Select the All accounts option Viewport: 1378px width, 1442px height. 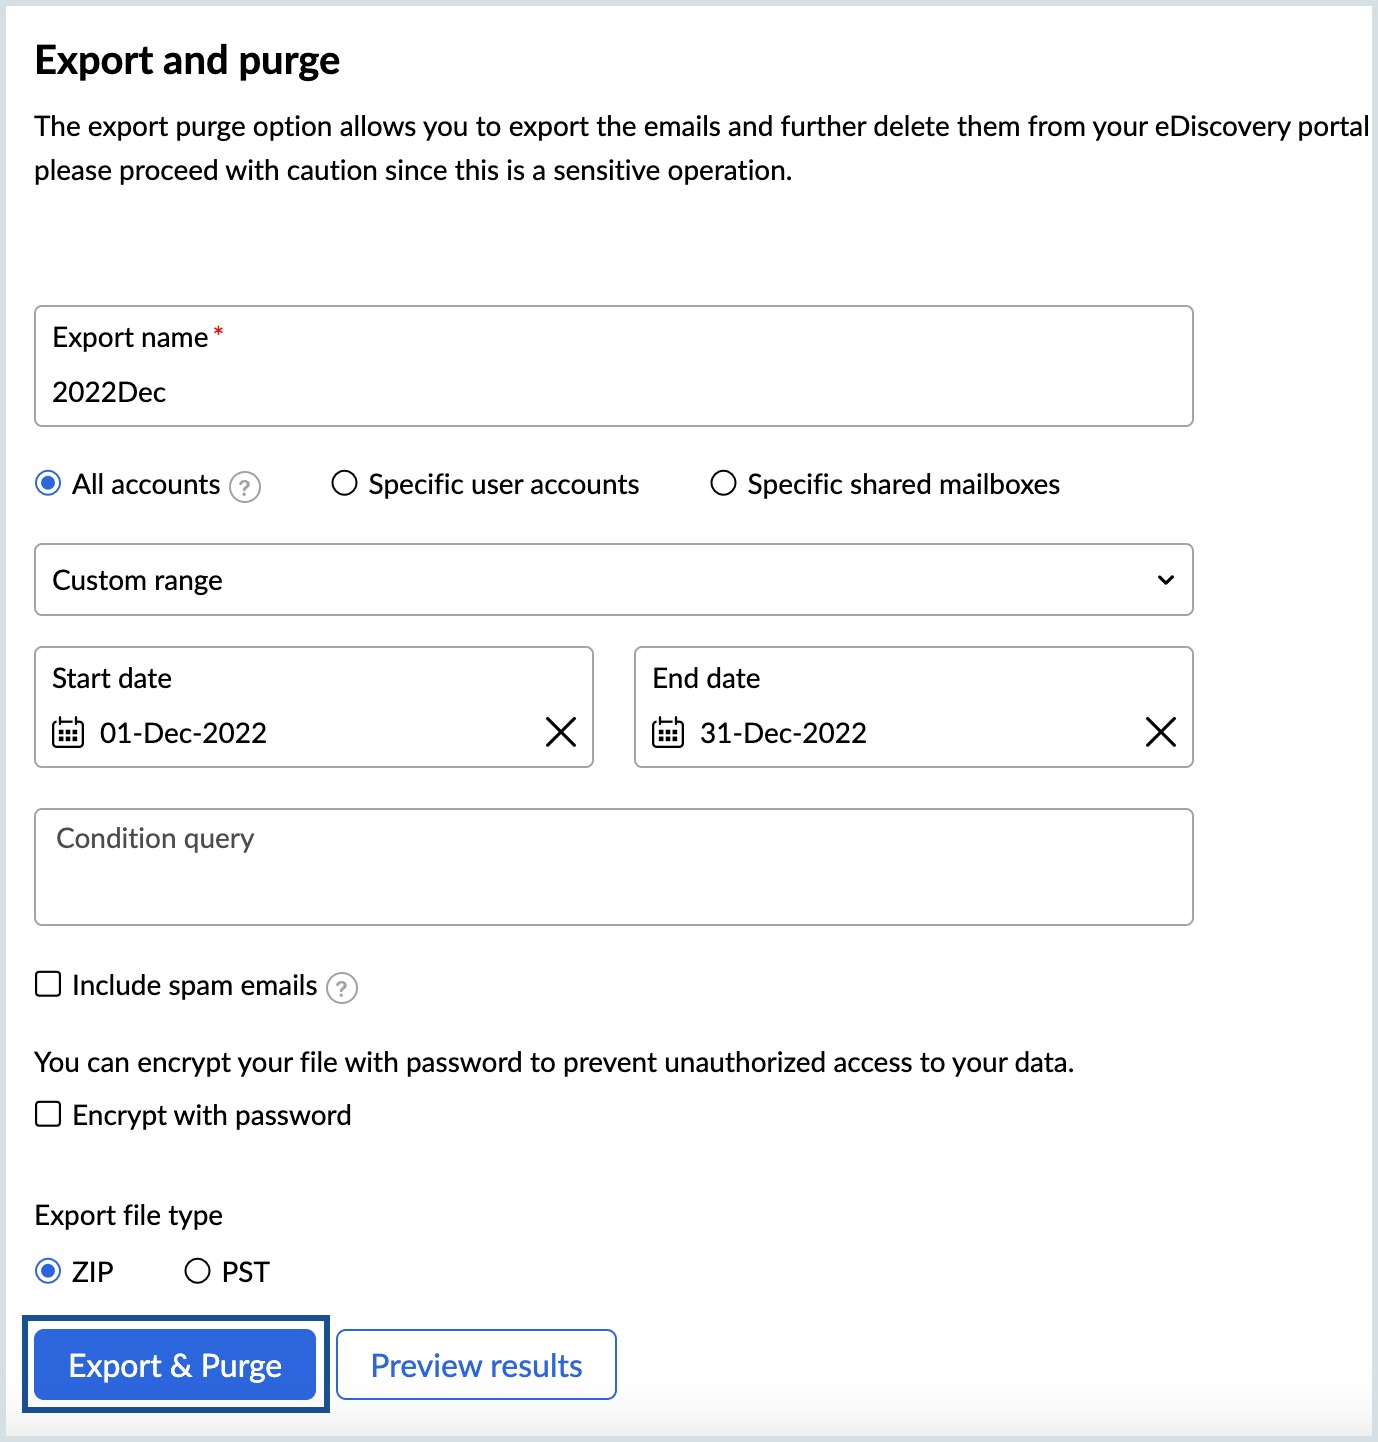point(46,483)
